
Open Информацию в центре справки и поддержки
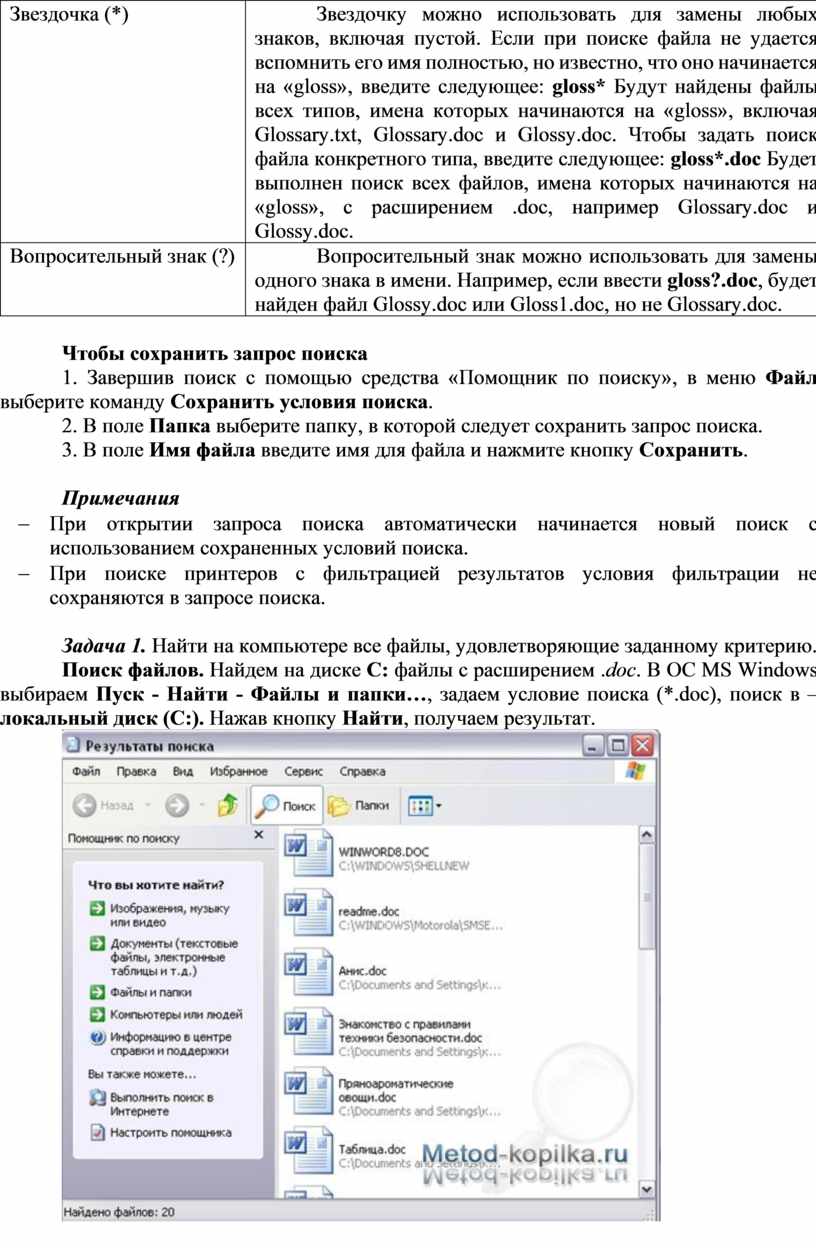coord(160,1044)
